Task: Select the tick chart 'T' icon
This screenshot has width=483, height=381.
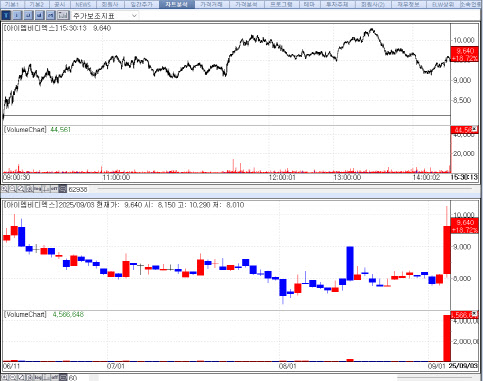Action: click(x=6, y=15)
